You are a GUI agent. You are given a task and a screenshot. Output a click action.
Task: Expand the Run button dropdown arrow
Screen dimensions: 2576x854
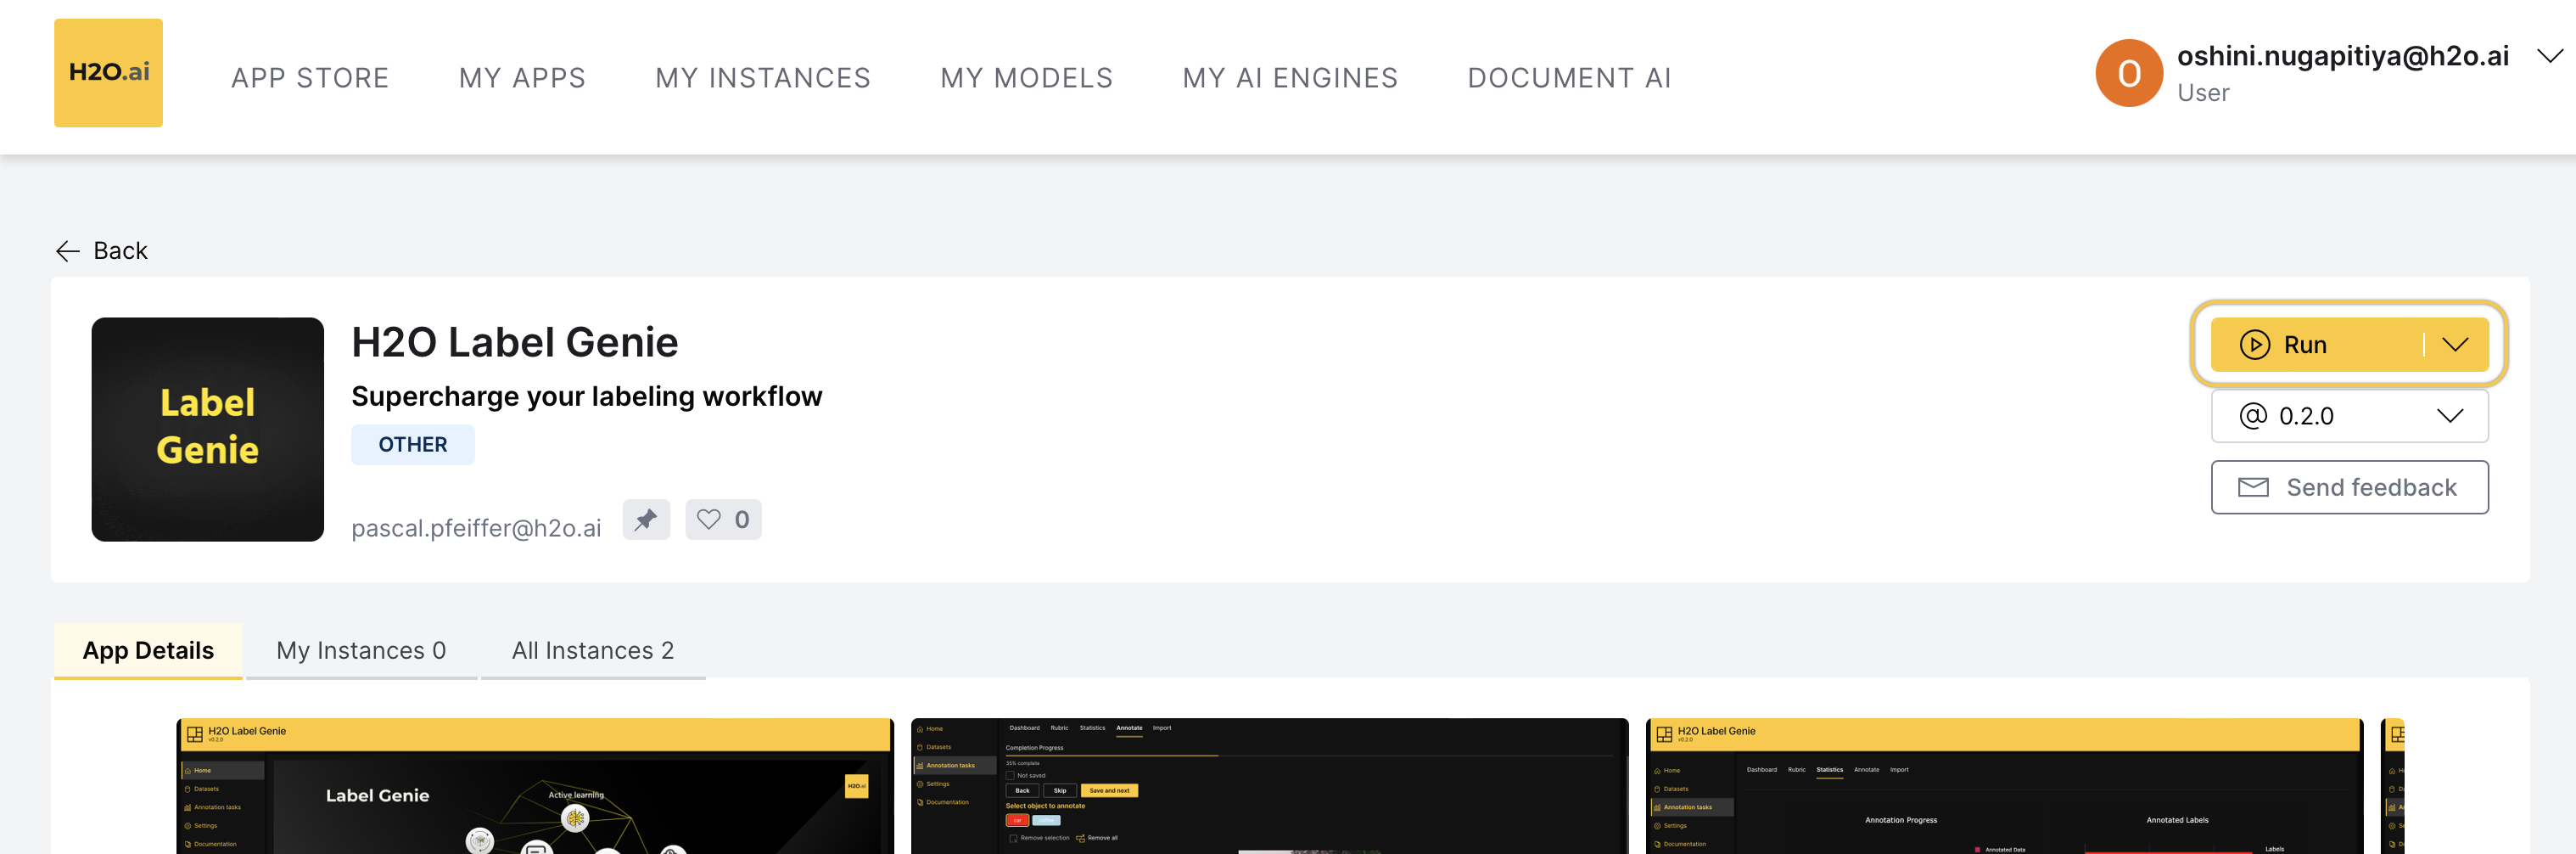(2455, 345)
